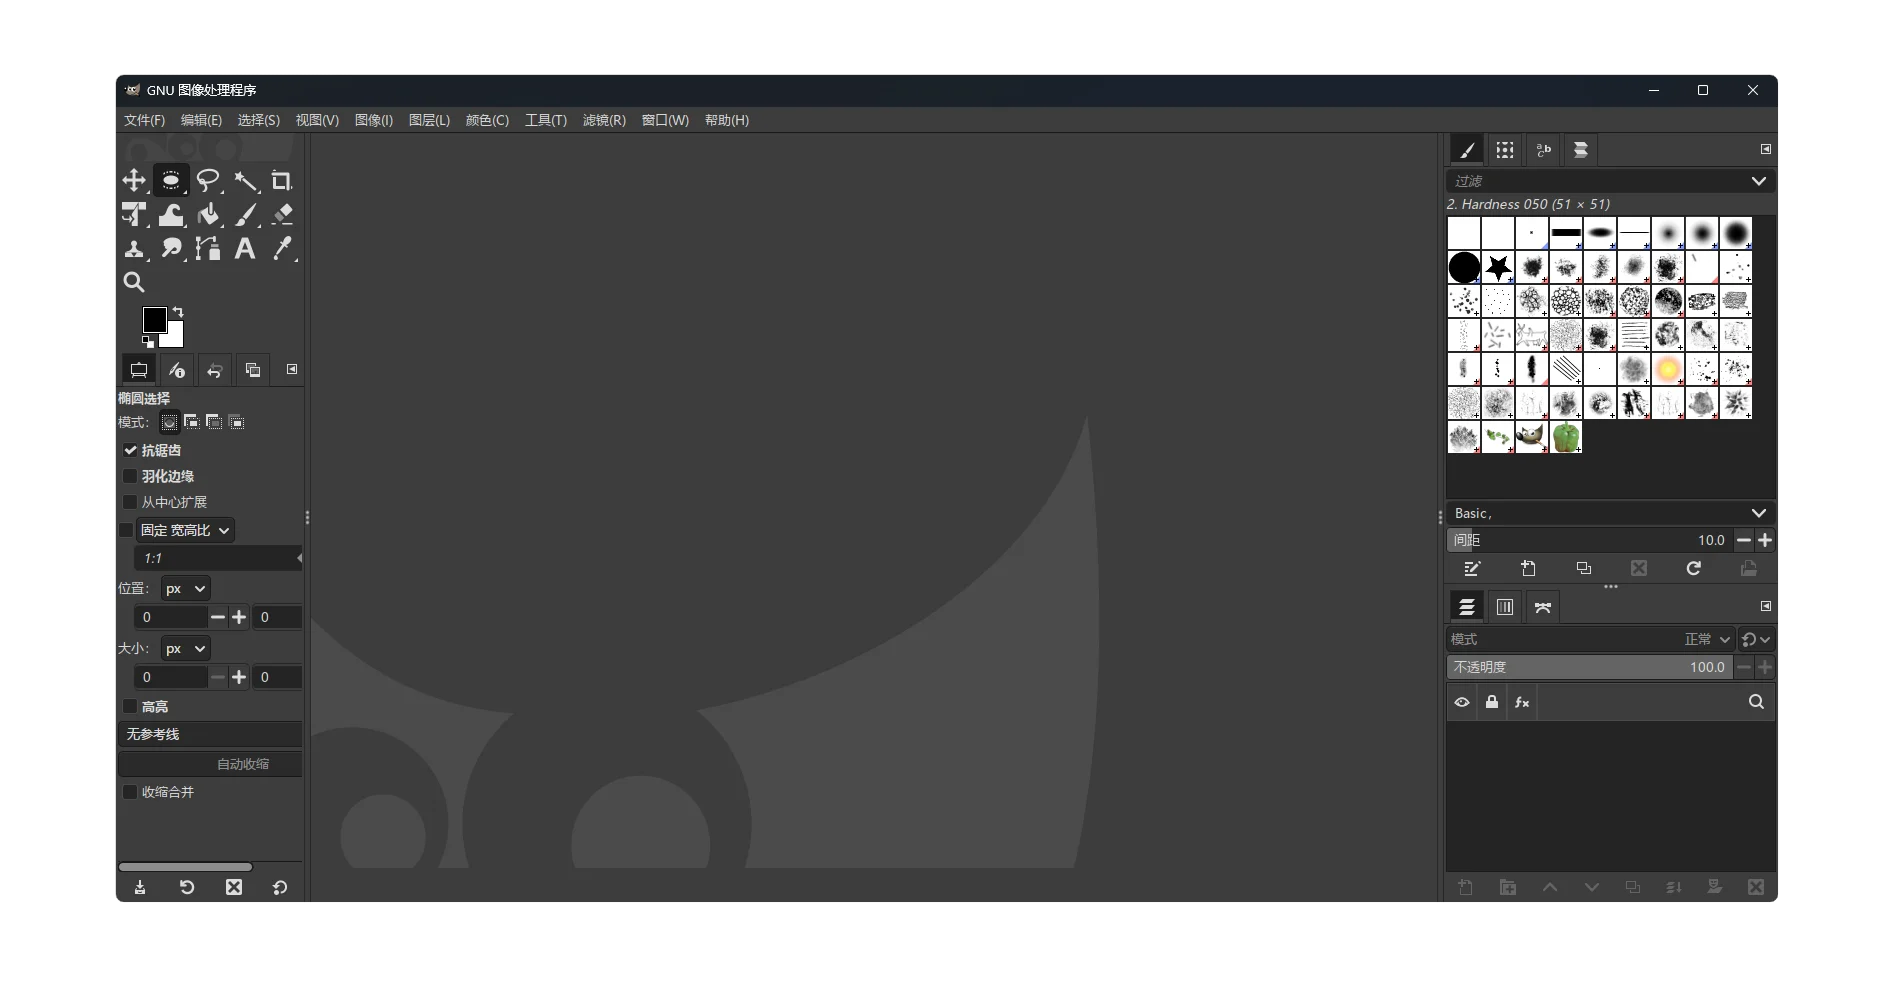
Task: Select the Eraser tool
Action: click(282, 215)
